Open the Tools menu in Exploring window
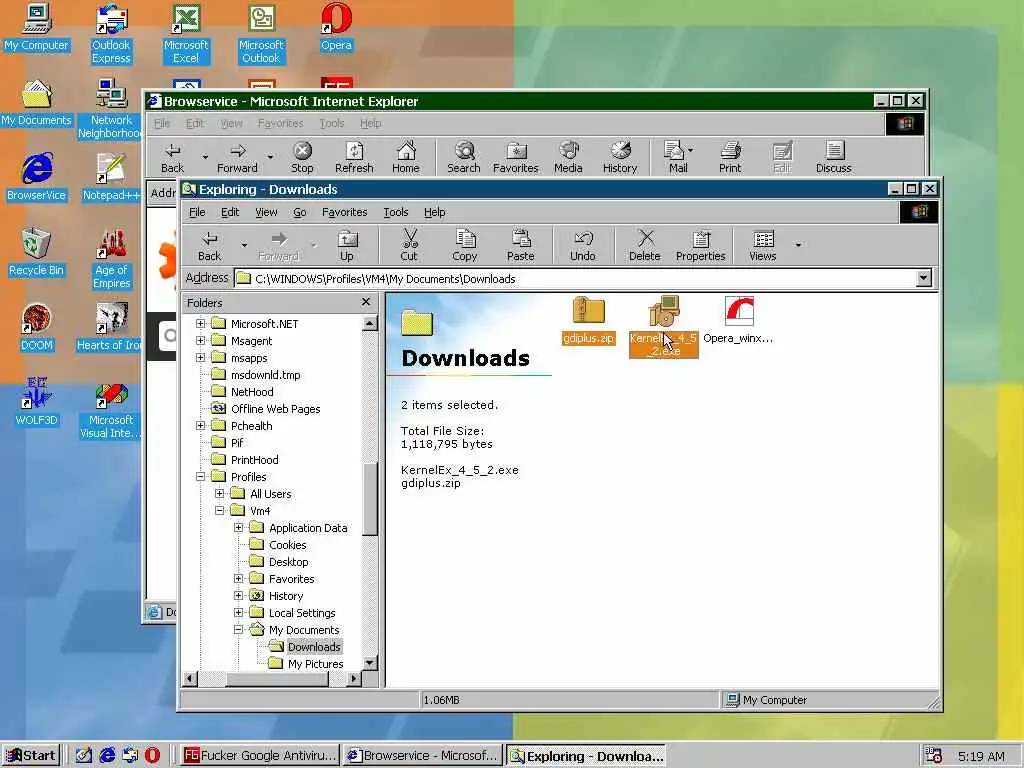This screenshot has width=1024, height=768. click(396, 212)
